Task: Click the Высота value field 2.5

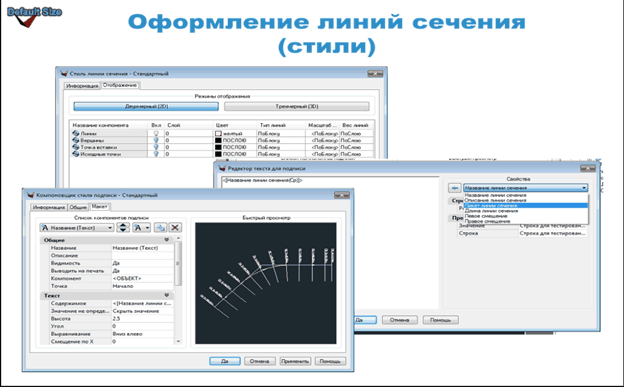Action: 142,319
